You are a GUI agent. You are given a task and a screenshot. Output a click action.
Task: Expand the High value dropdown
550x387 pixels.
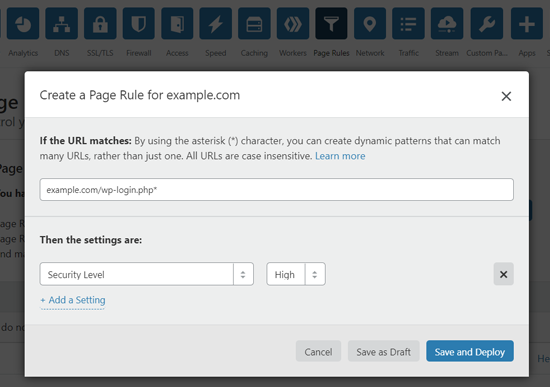click(x=296, y=274)
